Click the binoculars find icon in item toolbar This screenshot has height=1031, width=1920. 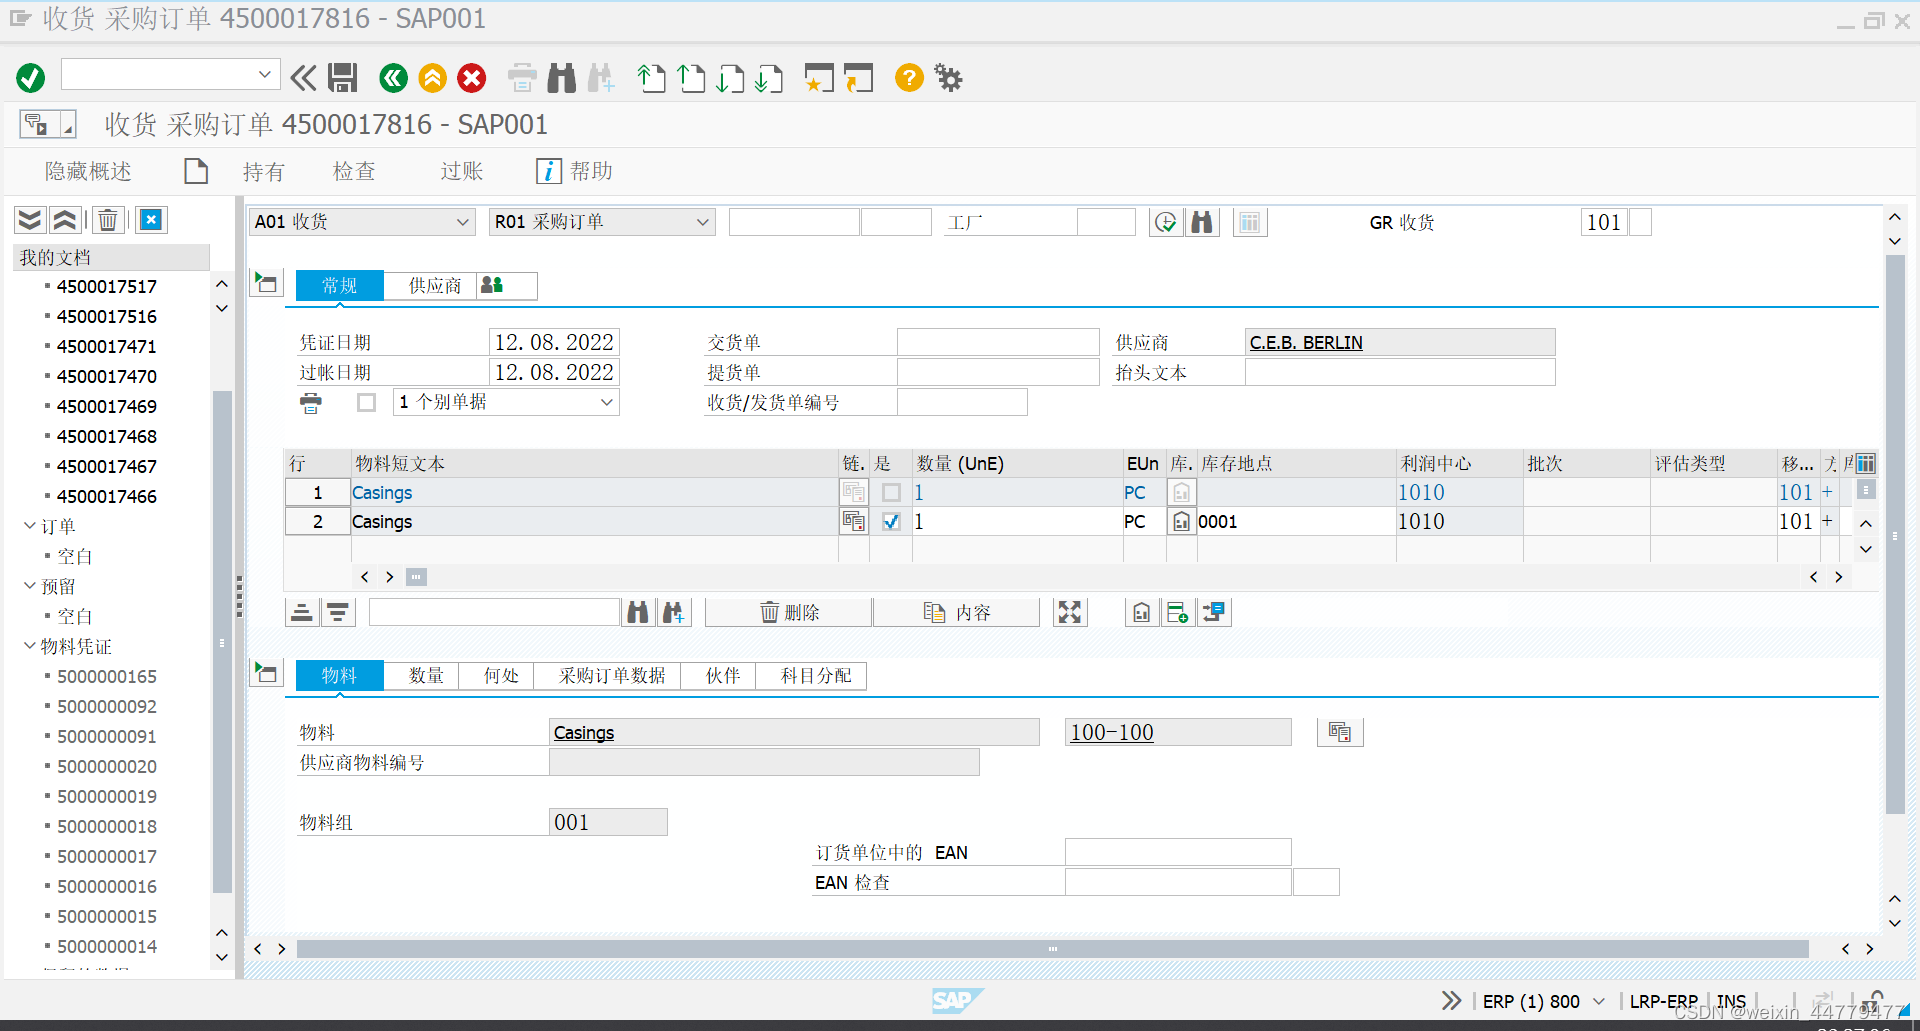[x=638, y=612]
